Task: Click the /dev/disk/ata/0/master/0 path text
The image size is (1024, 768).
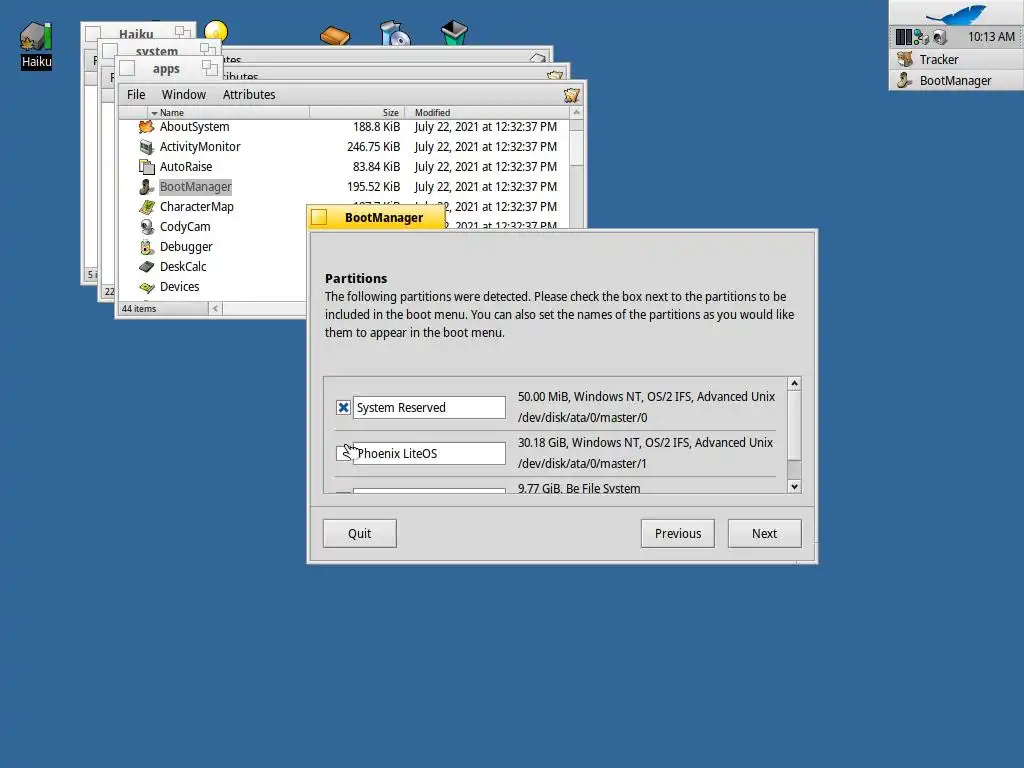Action: (583, 417)
